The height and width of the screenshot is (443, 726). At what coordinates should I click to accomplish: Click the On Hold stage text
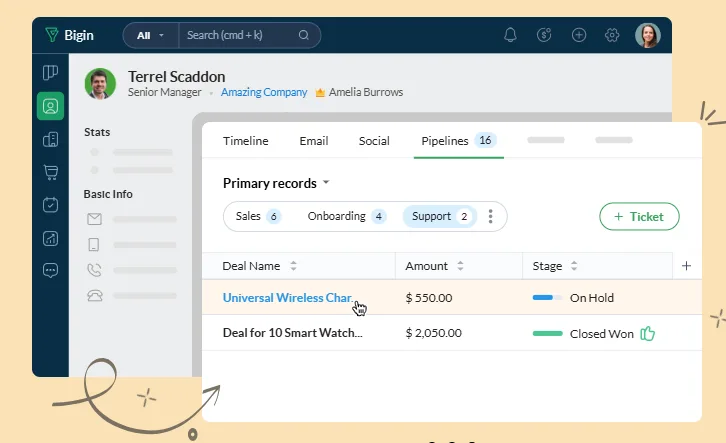click(x=592, y=298)
